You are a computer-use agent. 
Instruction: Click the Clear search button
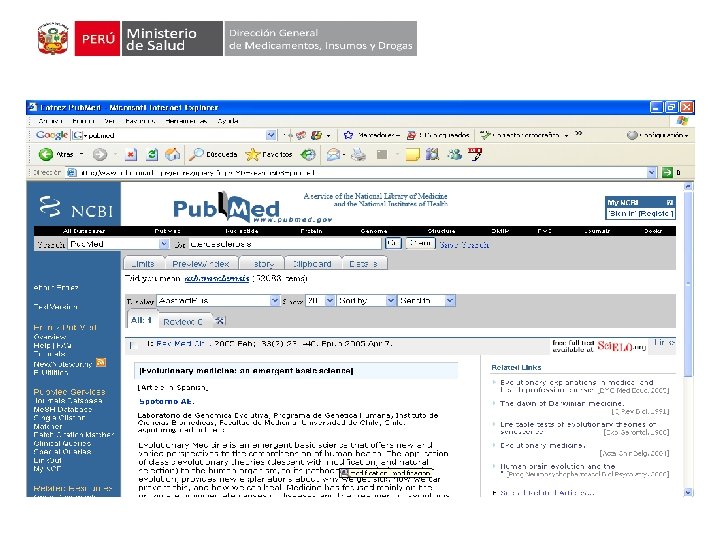[420, 243]
